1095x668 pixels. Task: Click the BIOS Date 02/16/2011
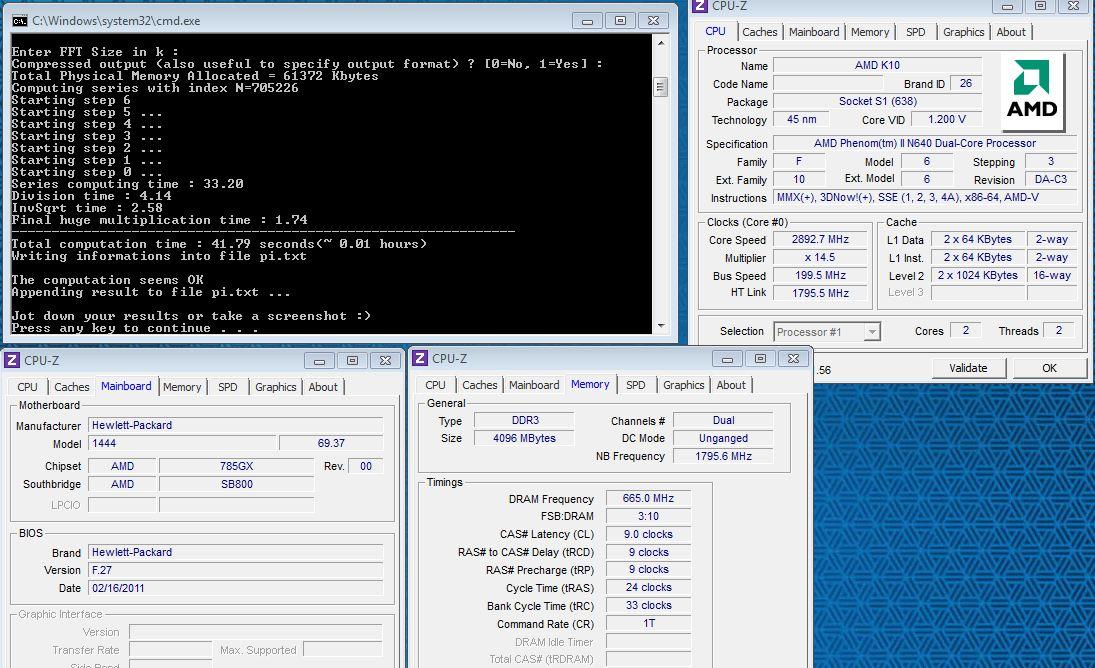[x=235, y=588]
